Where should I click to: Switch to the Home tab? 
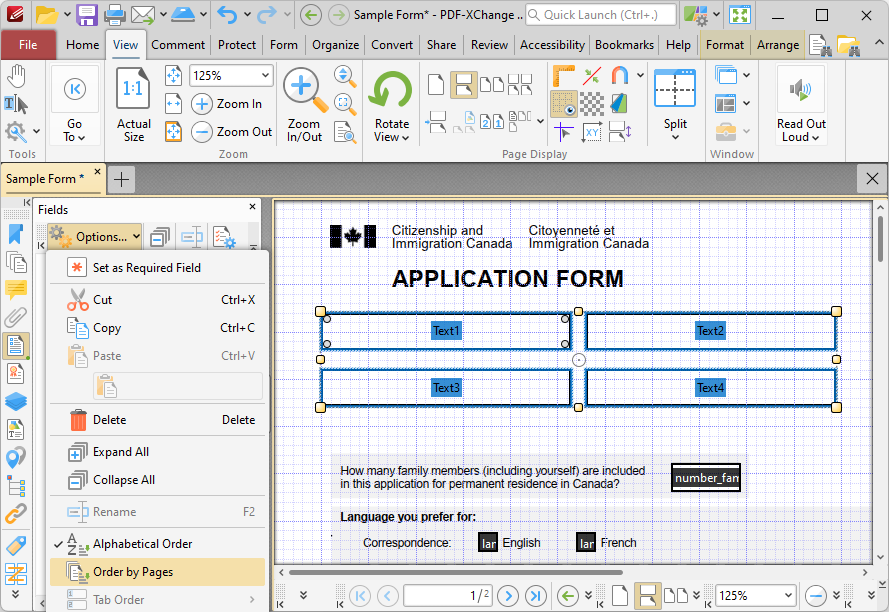82,45
